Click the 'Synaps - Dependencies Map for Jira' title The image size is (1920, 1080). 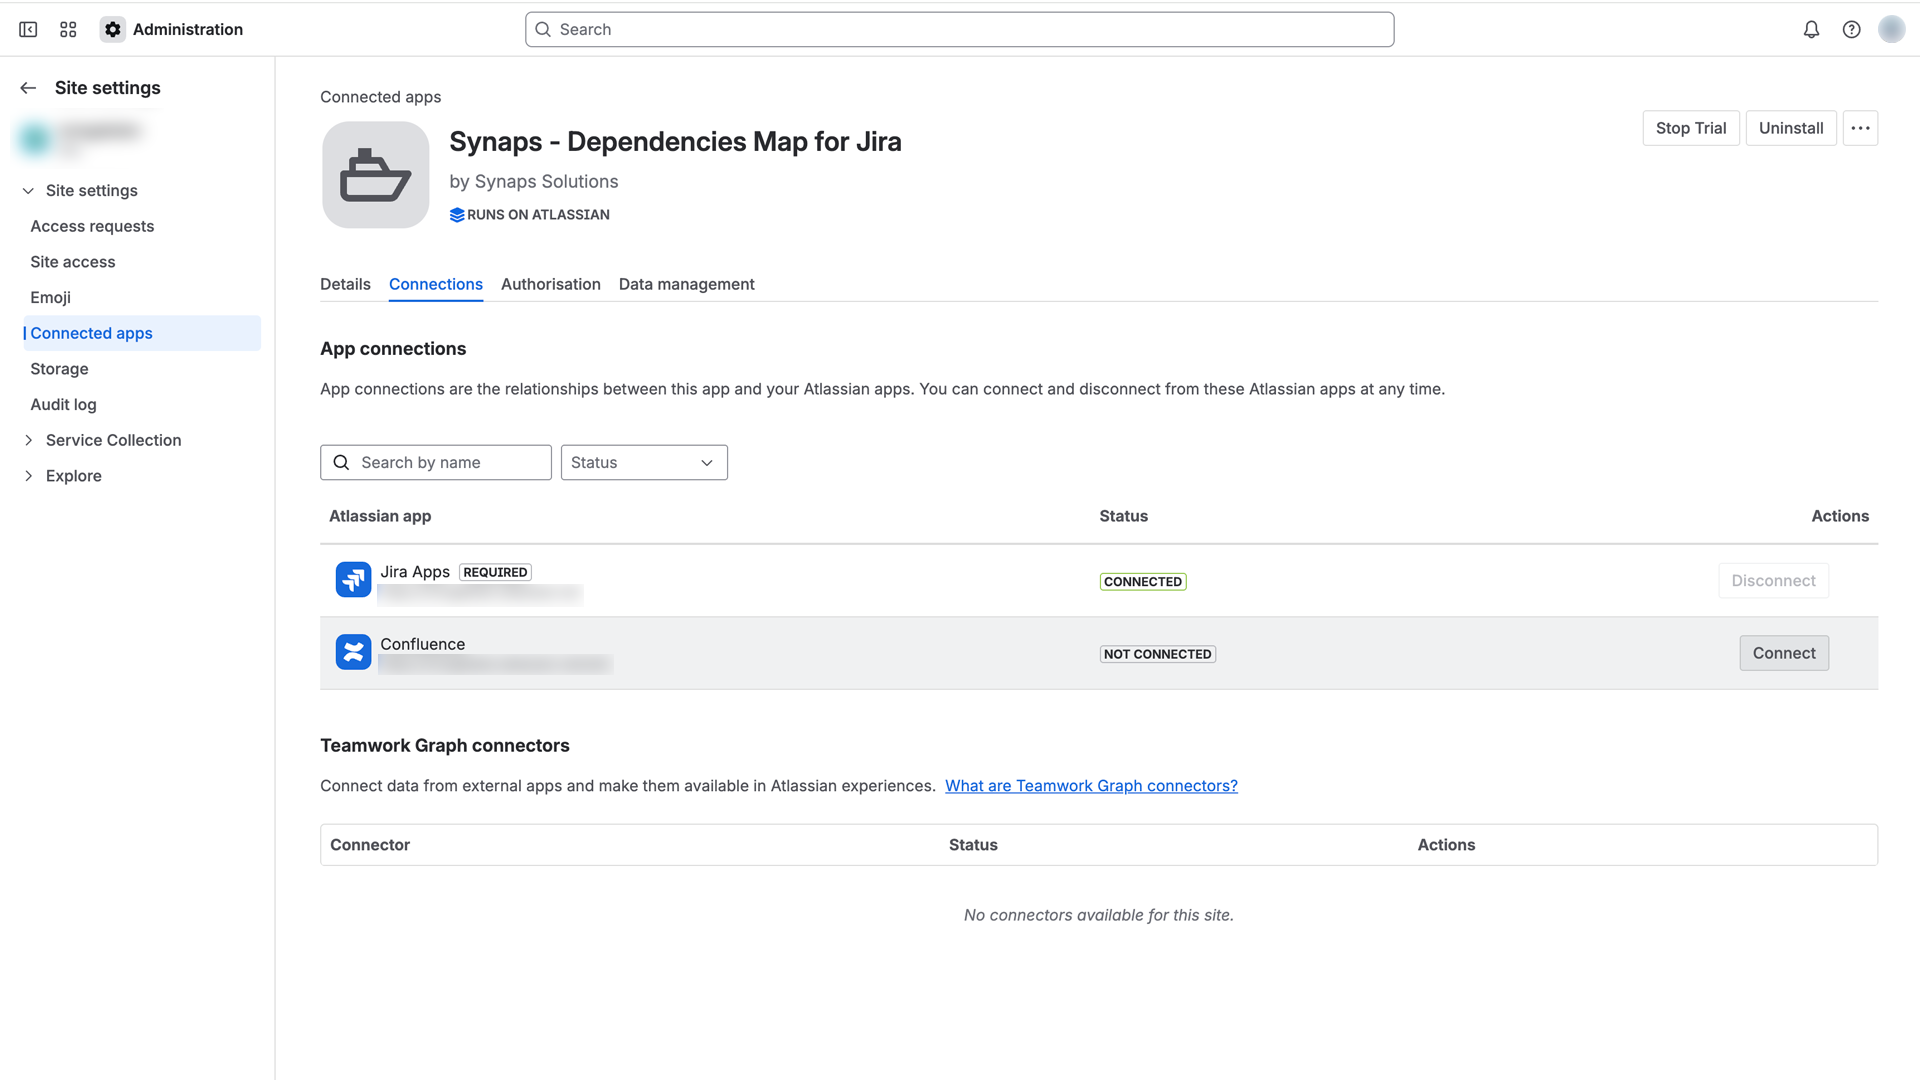point(675,142)
